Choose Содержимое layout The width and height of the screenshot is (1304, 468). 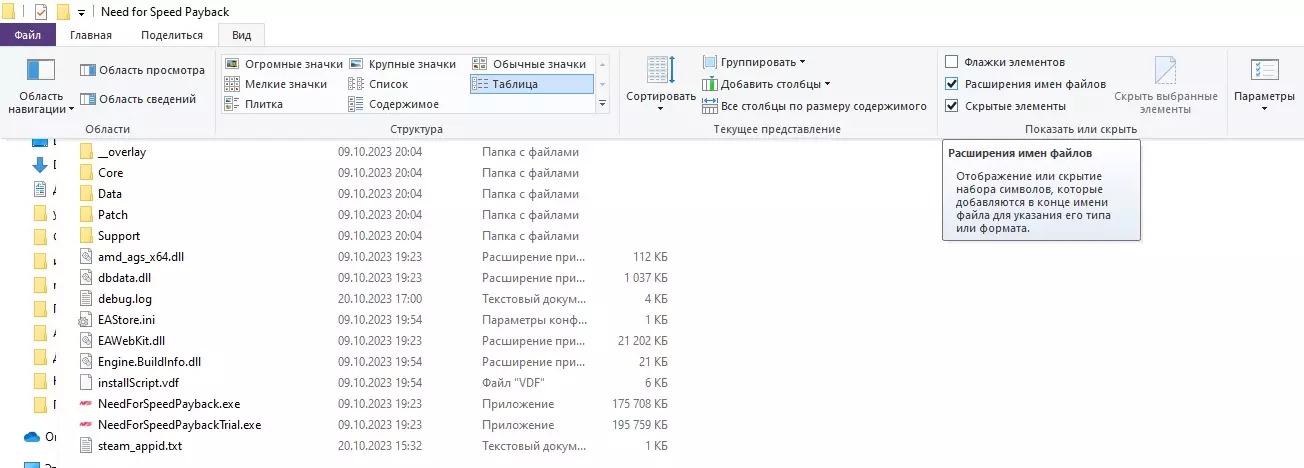[x=393, y=104]
